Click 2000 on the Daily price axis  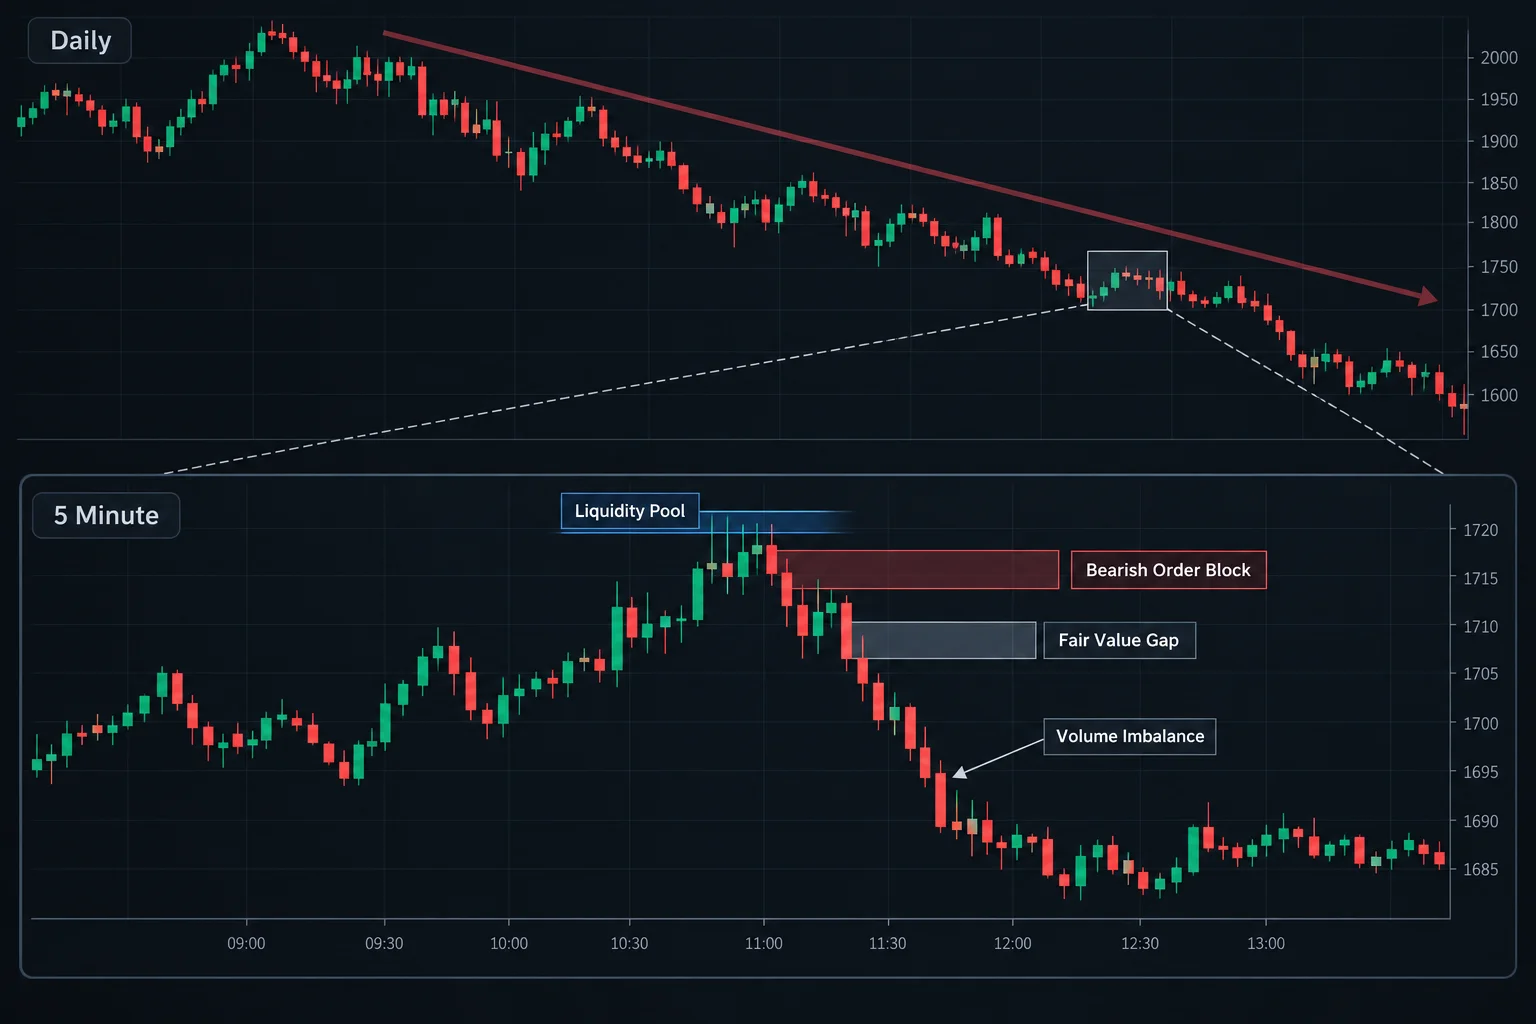1499,58
